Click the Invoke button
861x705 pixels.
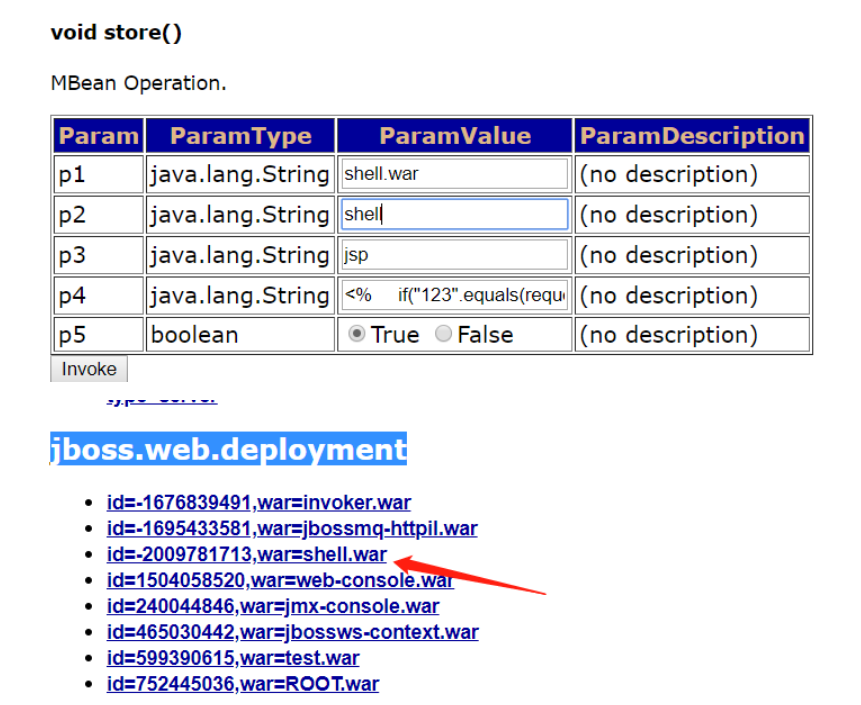pos(89,368)
